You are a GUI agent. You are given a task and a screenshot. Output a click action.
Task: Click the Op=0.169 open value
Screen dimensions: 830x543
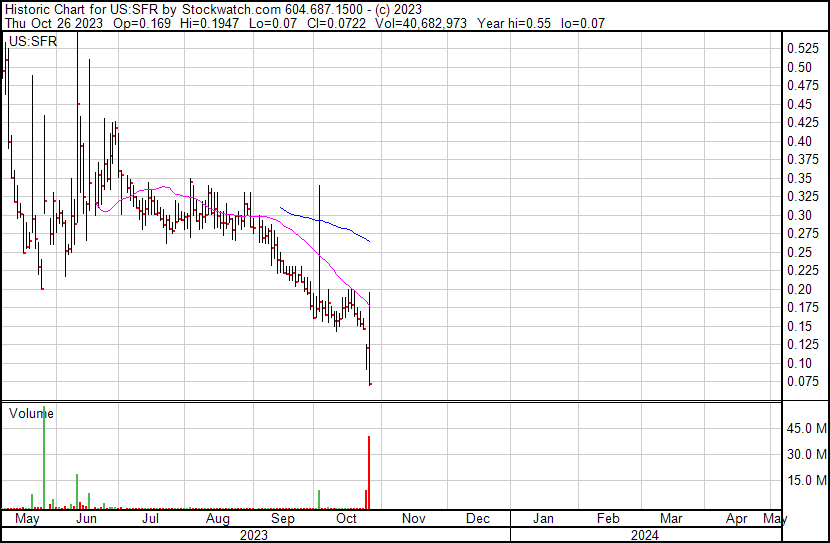(141, 23)
